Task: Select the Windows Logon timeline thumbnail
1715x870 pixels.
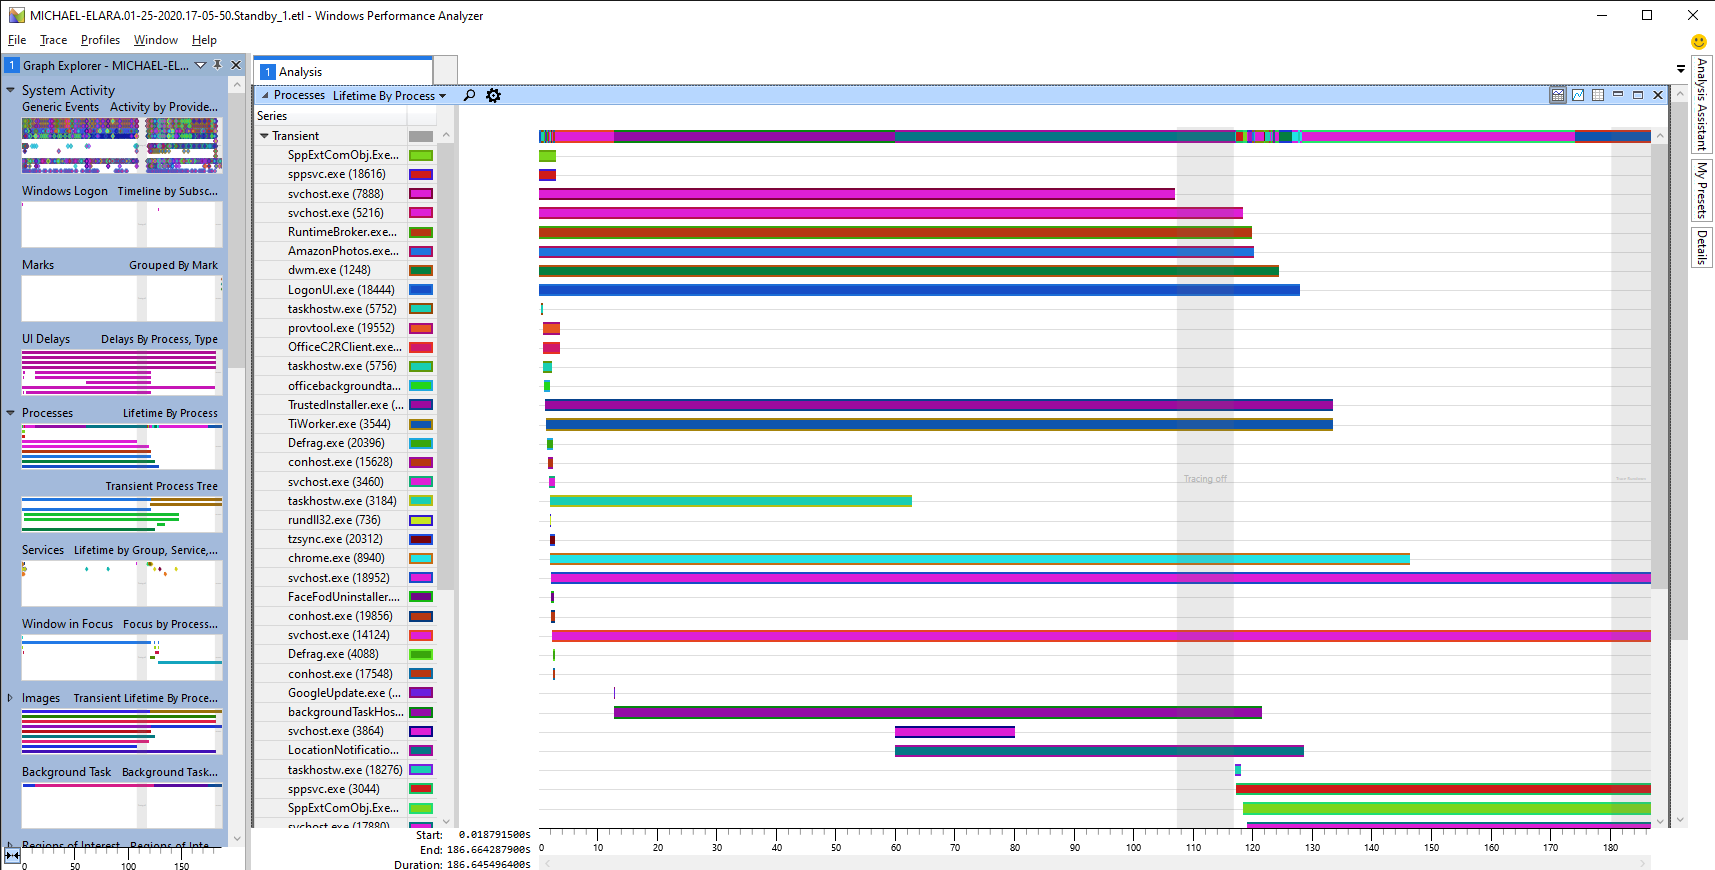Action: click(122, 224)
